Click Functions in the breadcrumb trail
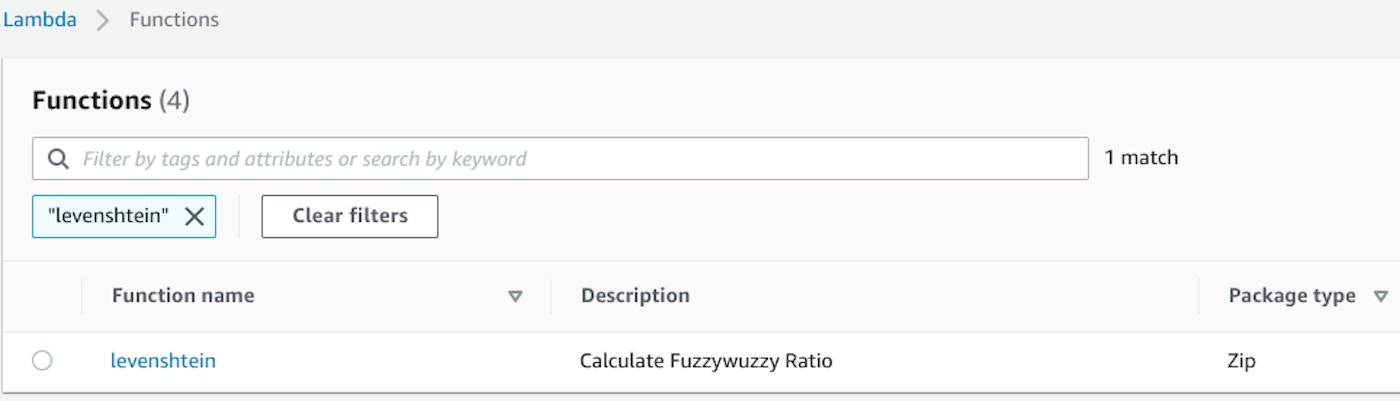Screen dimensions: 1400x401 174,20
